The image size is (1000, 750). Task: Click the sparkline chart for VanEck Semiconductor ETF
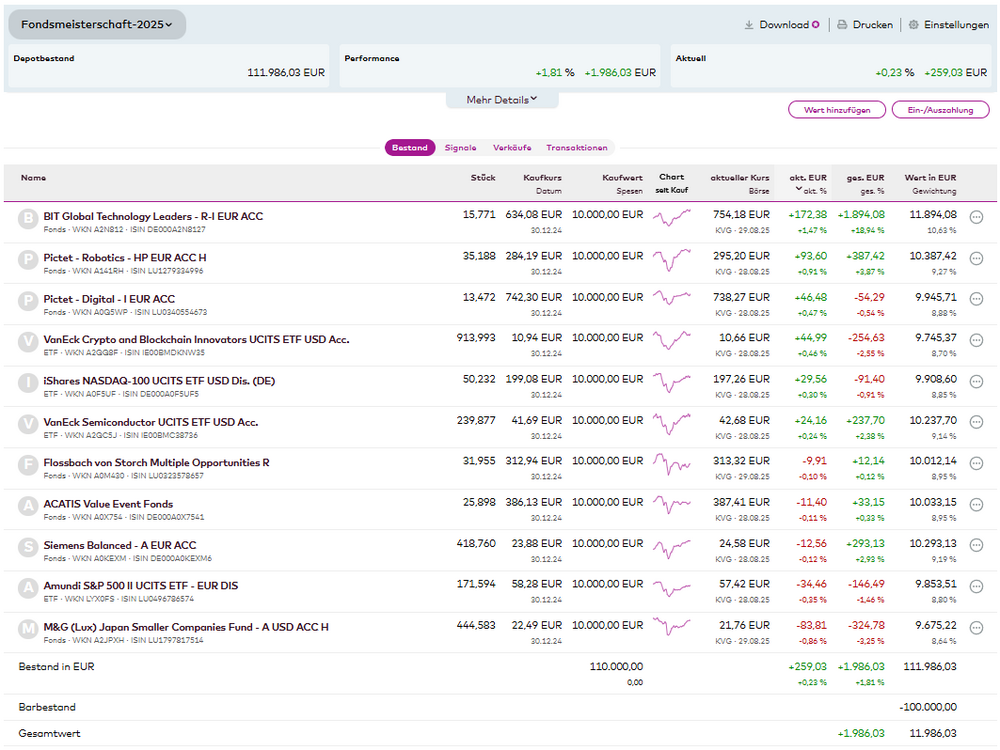click(x=672, y=422)
